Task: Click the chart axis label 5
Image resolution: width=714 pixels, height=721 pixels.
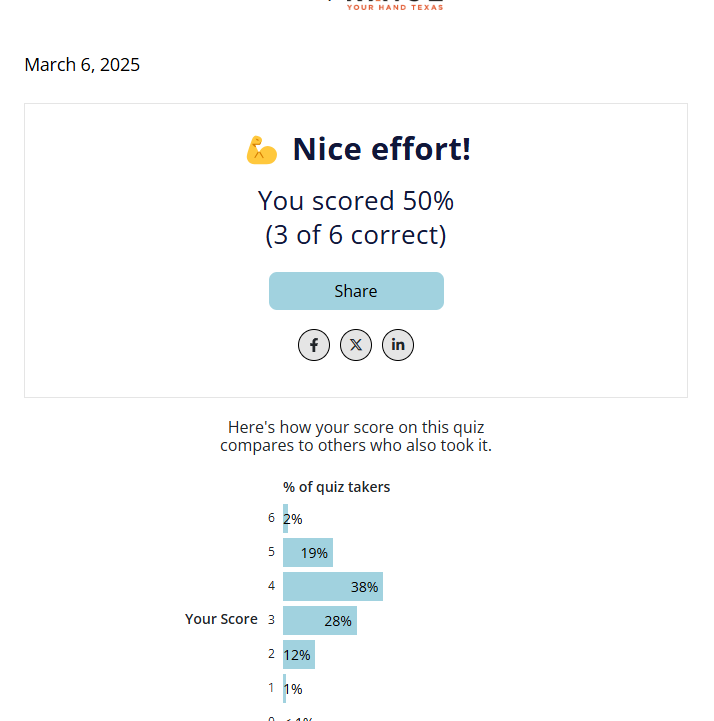Action: (x=271, y=552)
